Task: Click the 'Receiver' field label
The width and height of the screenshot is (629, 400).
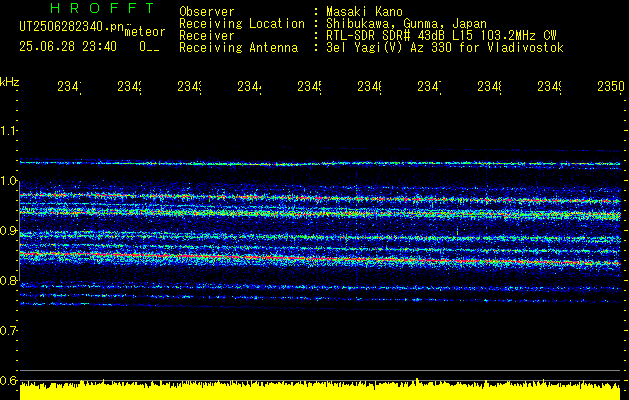Action: click(207, 36)
